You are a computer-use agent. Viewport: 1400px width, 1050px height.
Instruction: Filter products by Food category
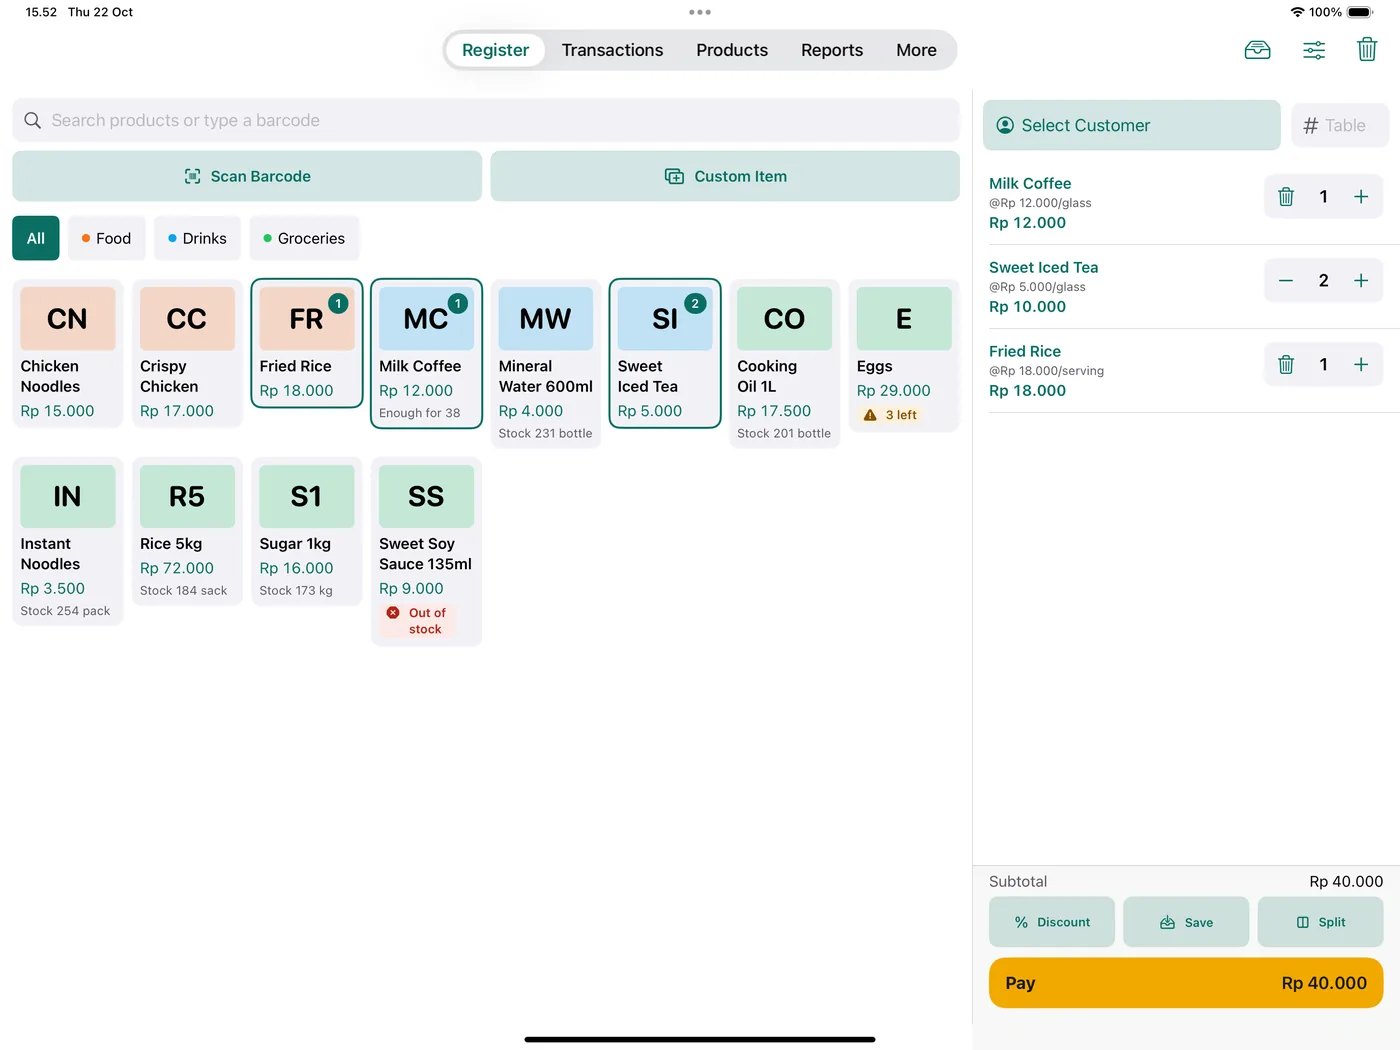[106, 238]
